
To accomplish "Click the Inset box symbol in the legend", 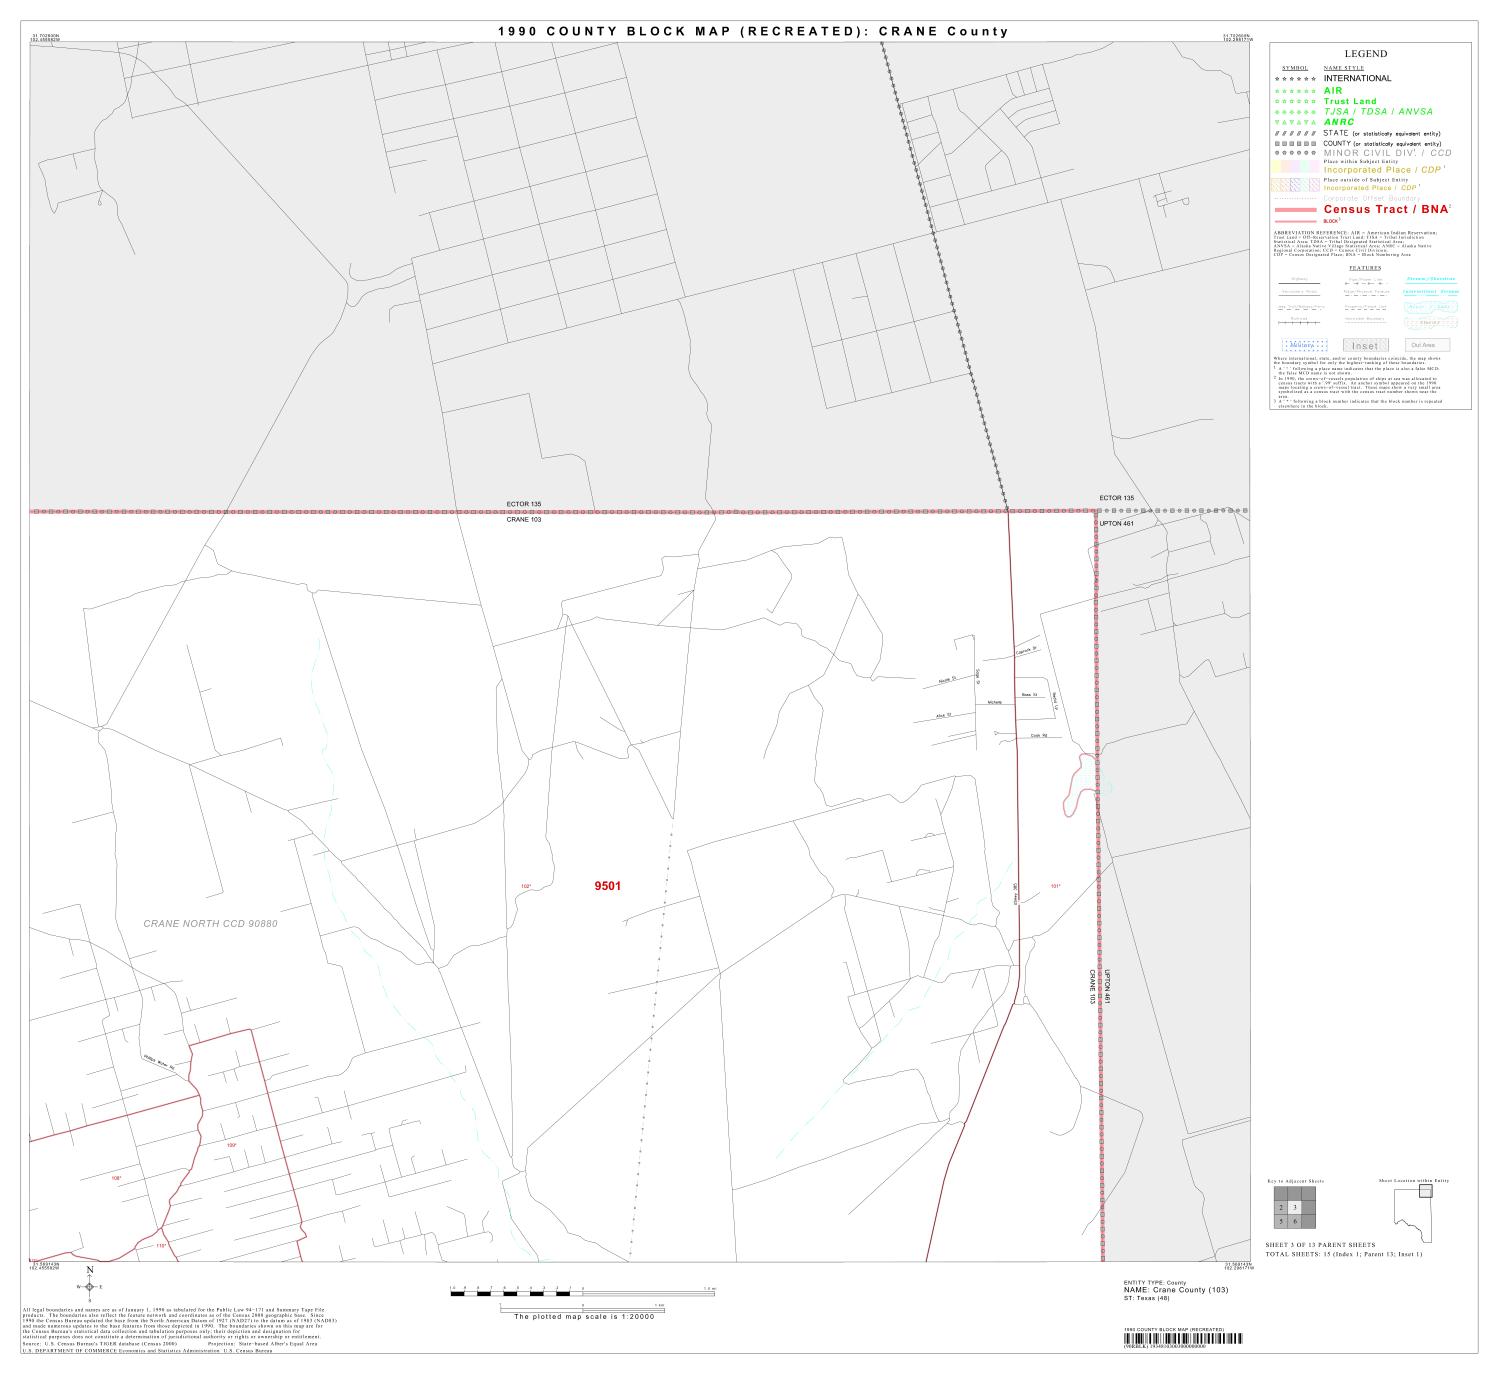I will [1366, 344].
